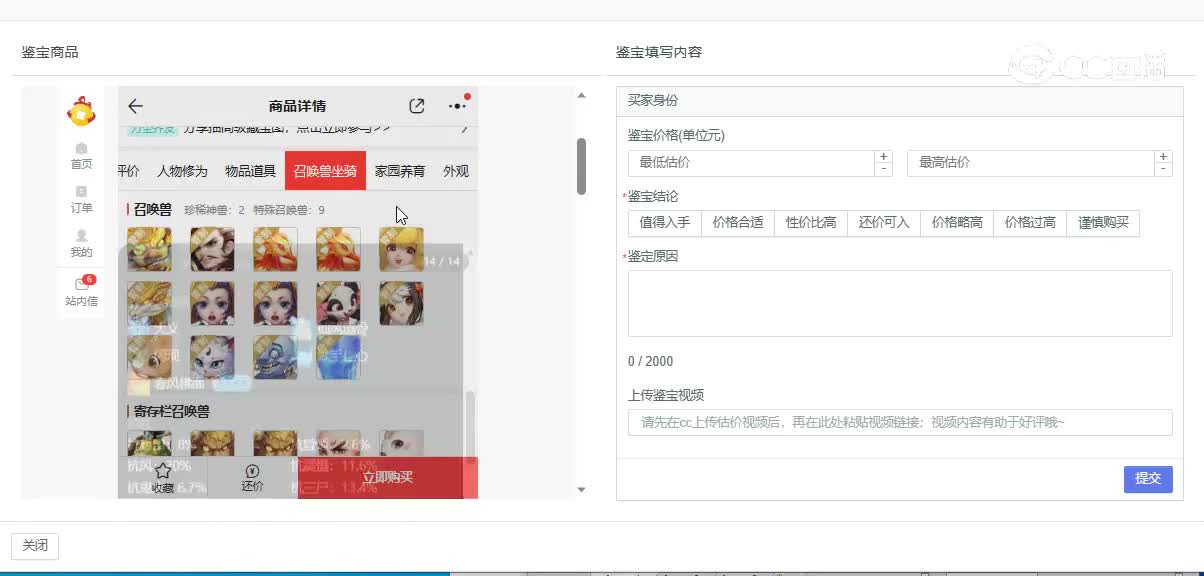Image resolution: width=1204 pixels, height=576 pixels.
Task: Click the back arrow on 商品详情
Action: click(x=135, y=106)
